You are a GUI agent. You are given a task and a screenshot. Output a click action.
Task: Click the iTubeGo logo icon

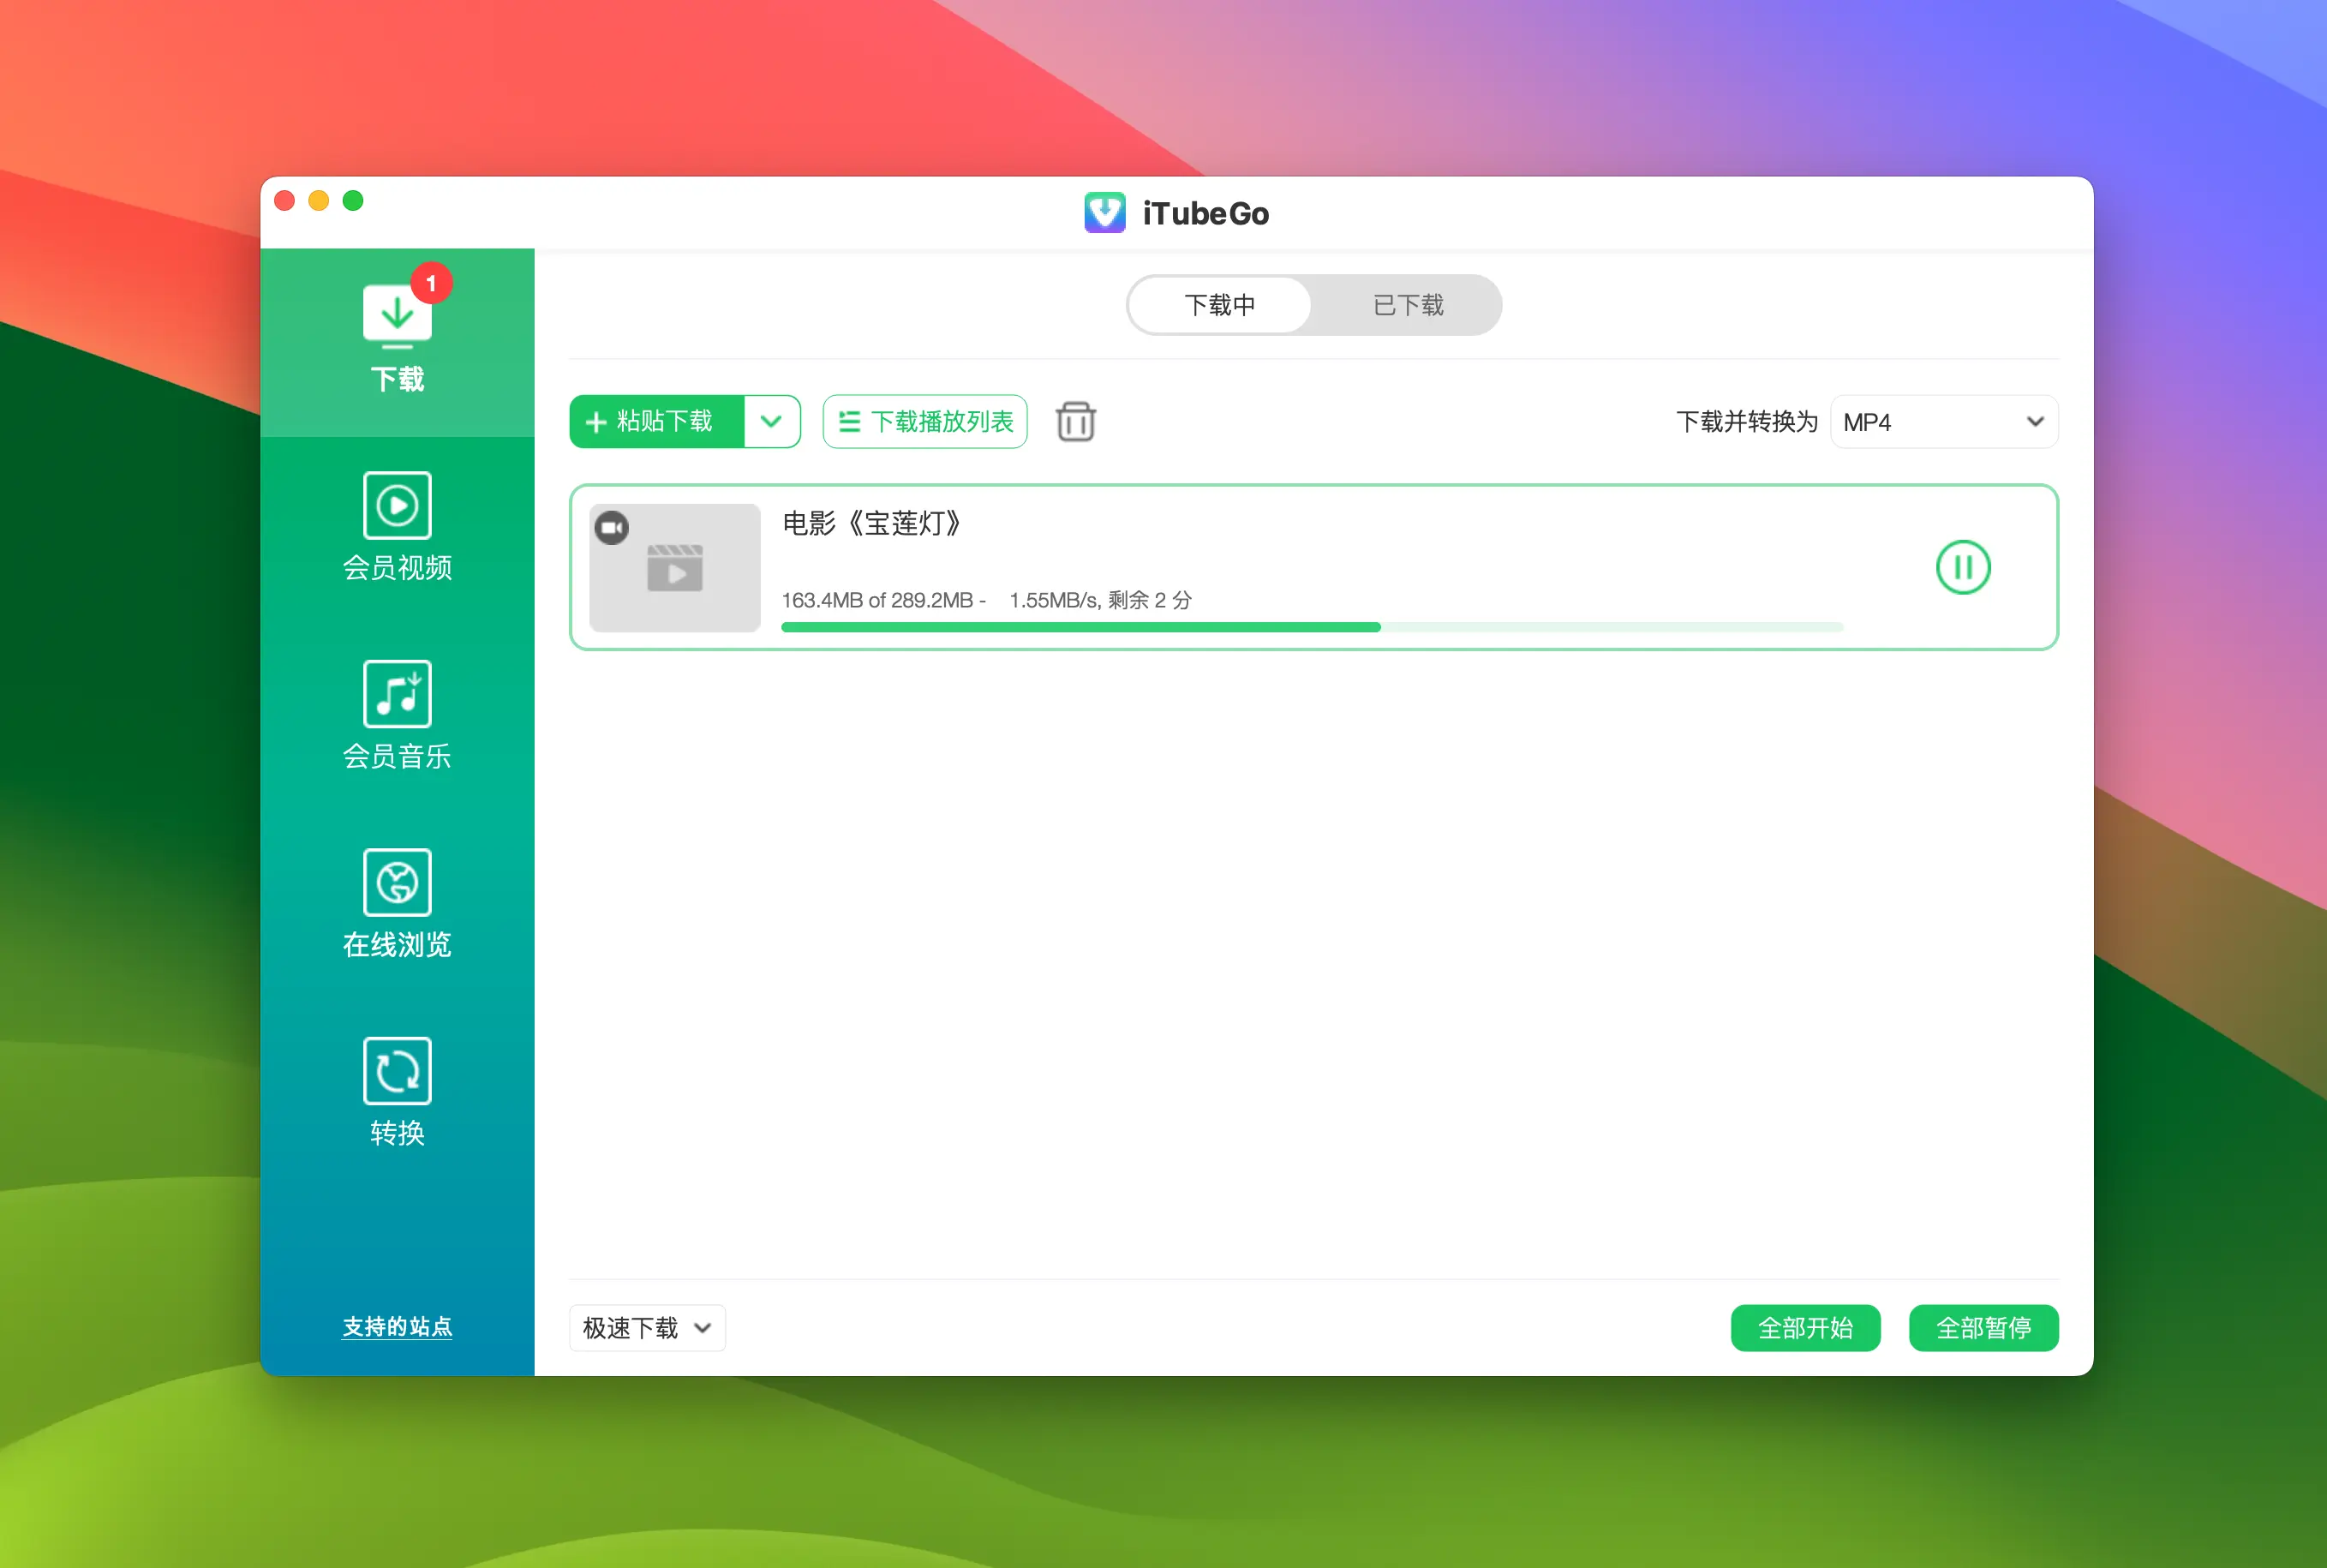pyautogui.click(x=1104, y=213)
